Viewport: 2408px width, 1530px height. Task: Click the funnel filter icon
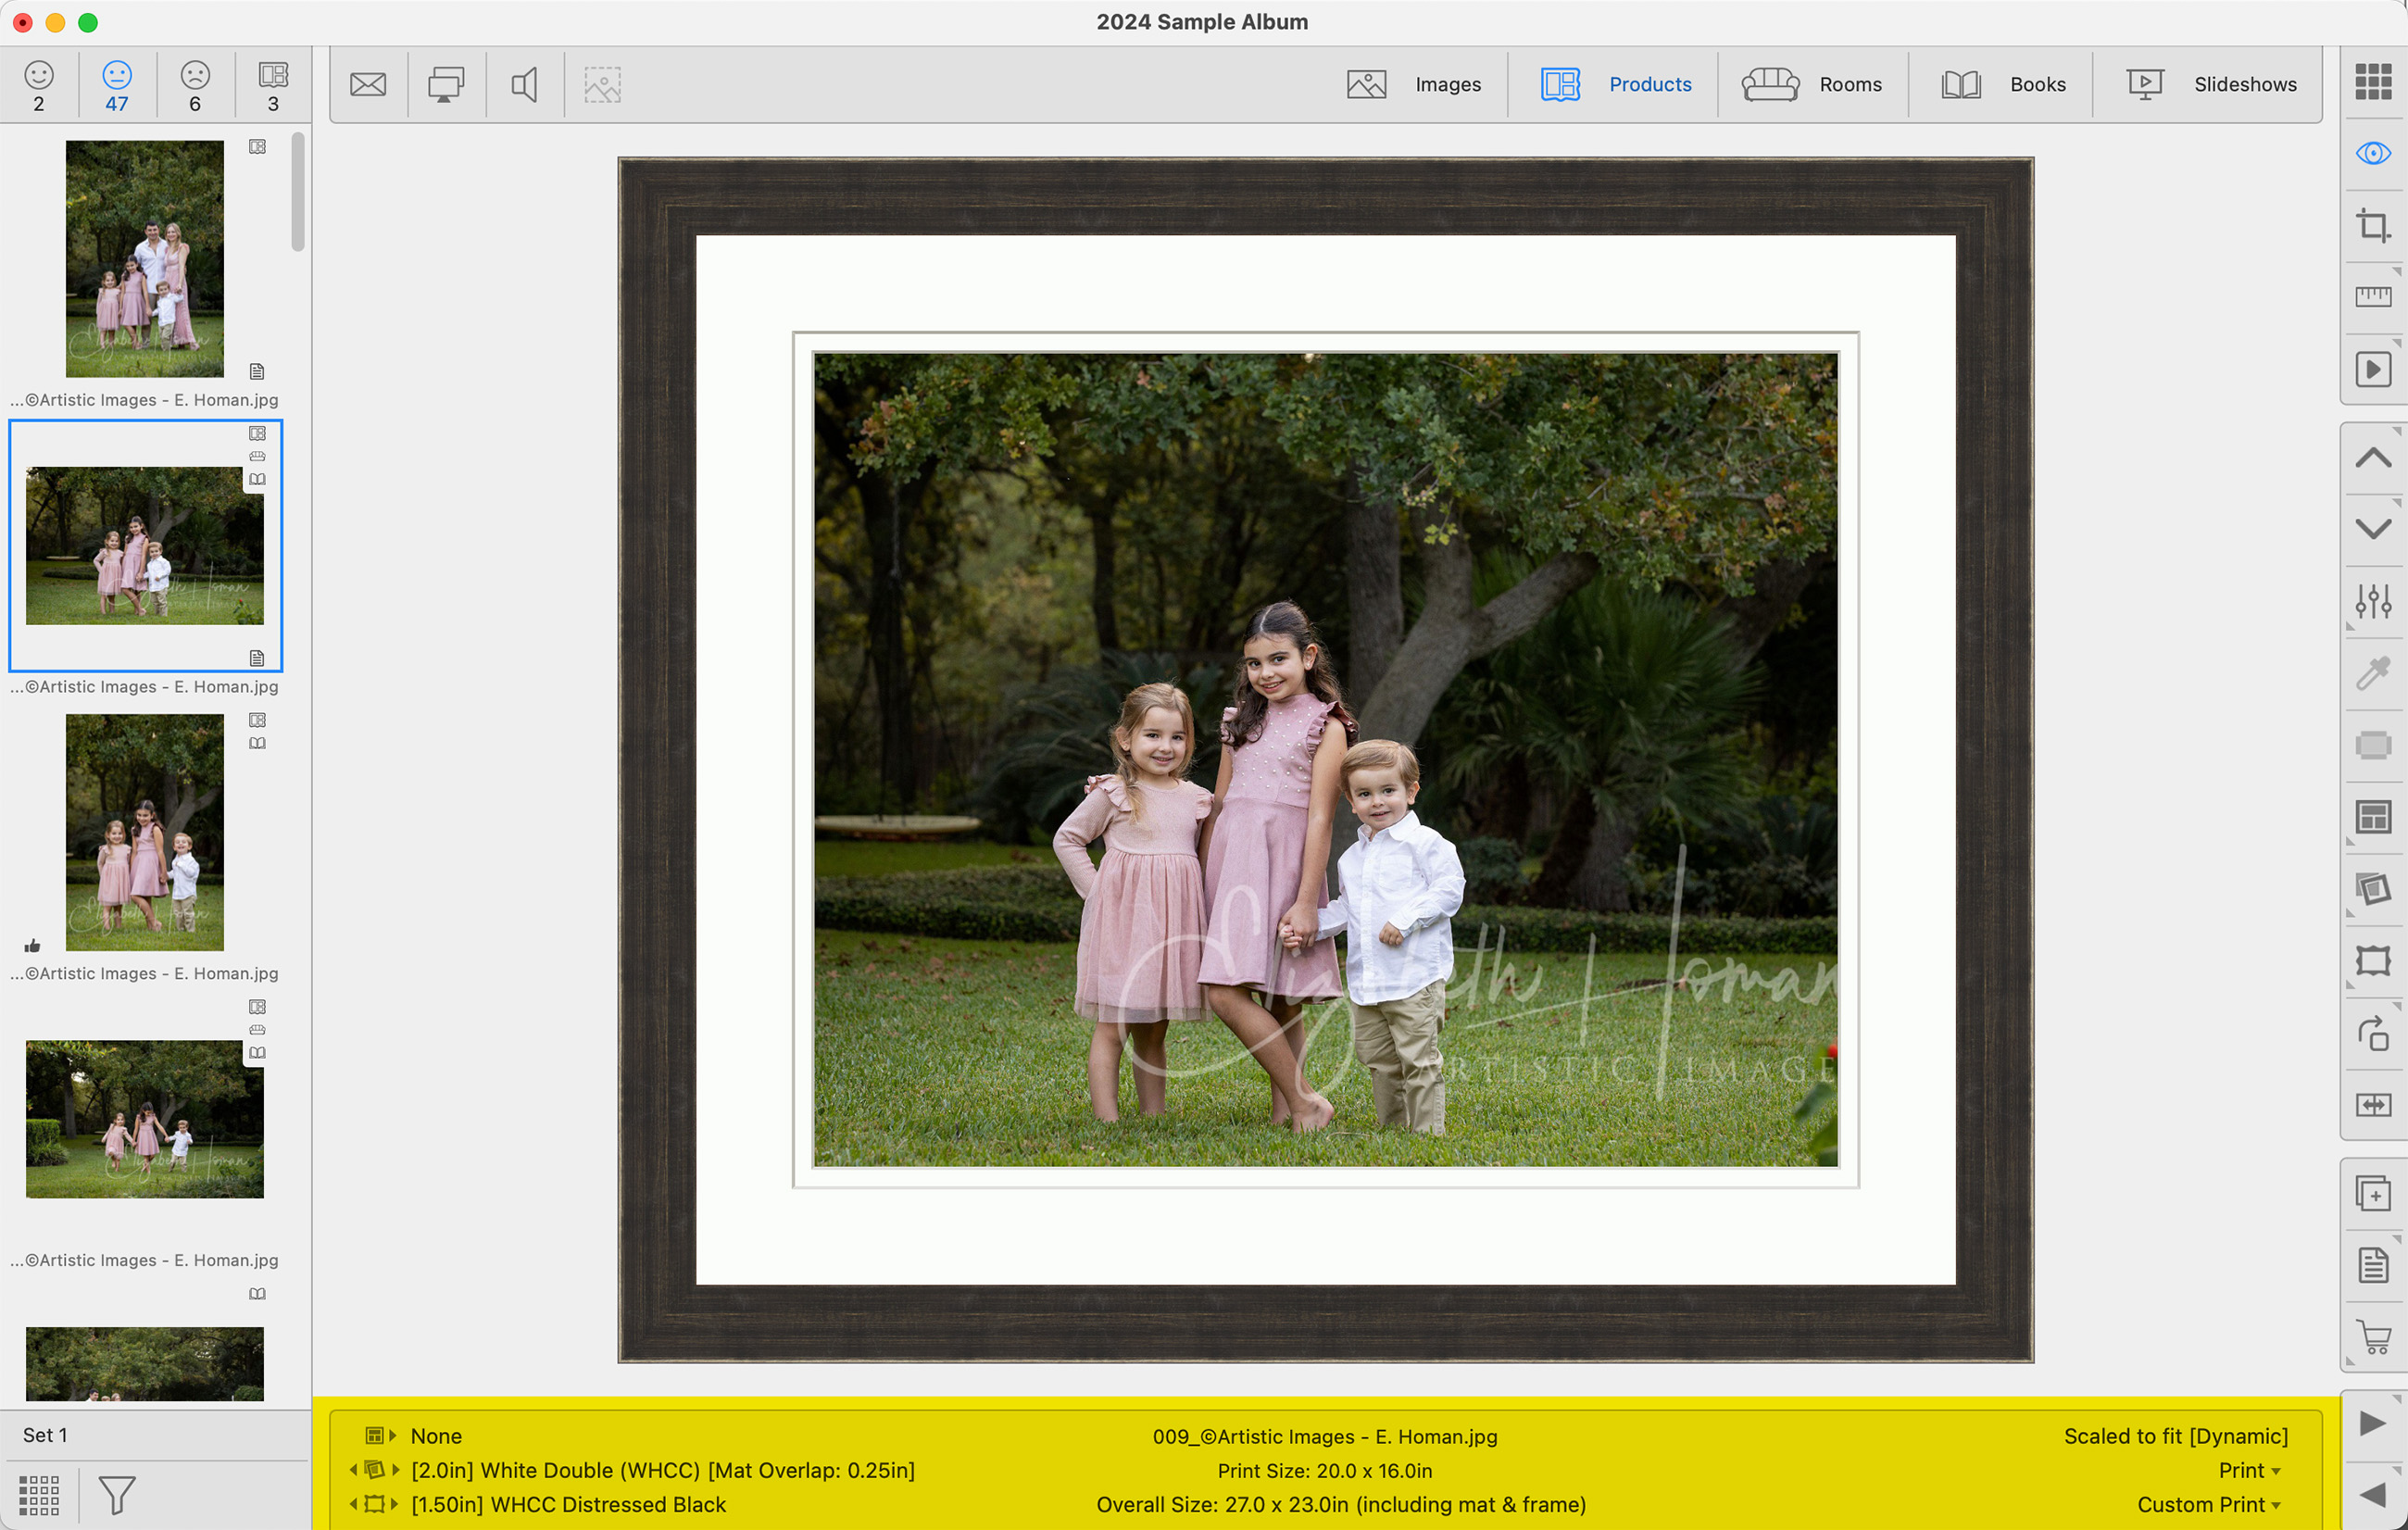(116, 1495)
